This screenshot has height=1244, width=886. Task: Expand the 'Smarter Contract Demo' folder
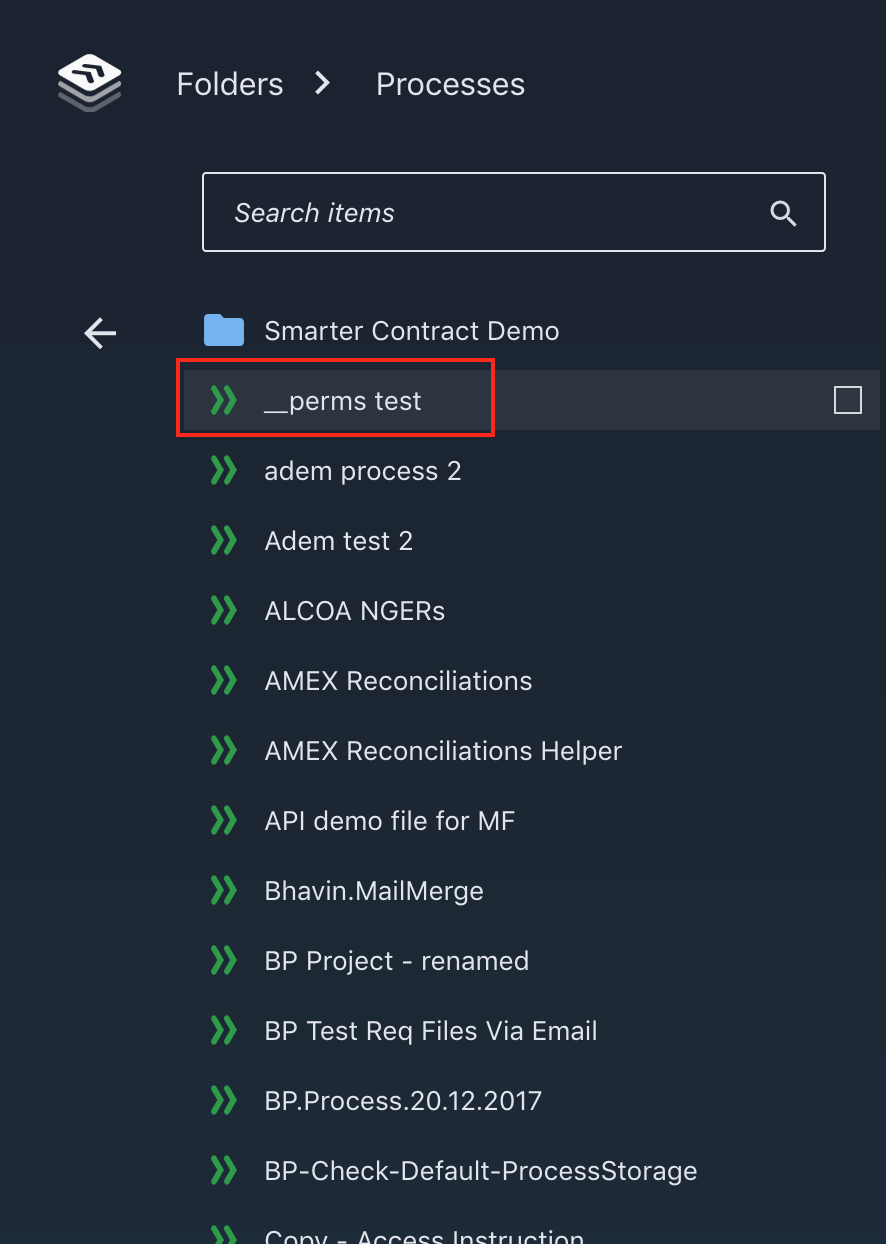411,330
